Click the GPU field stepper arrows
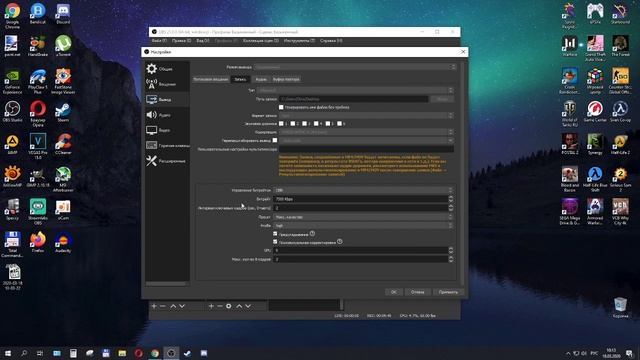The width and height of the screenshot is (640, 360). click(451, 250)
